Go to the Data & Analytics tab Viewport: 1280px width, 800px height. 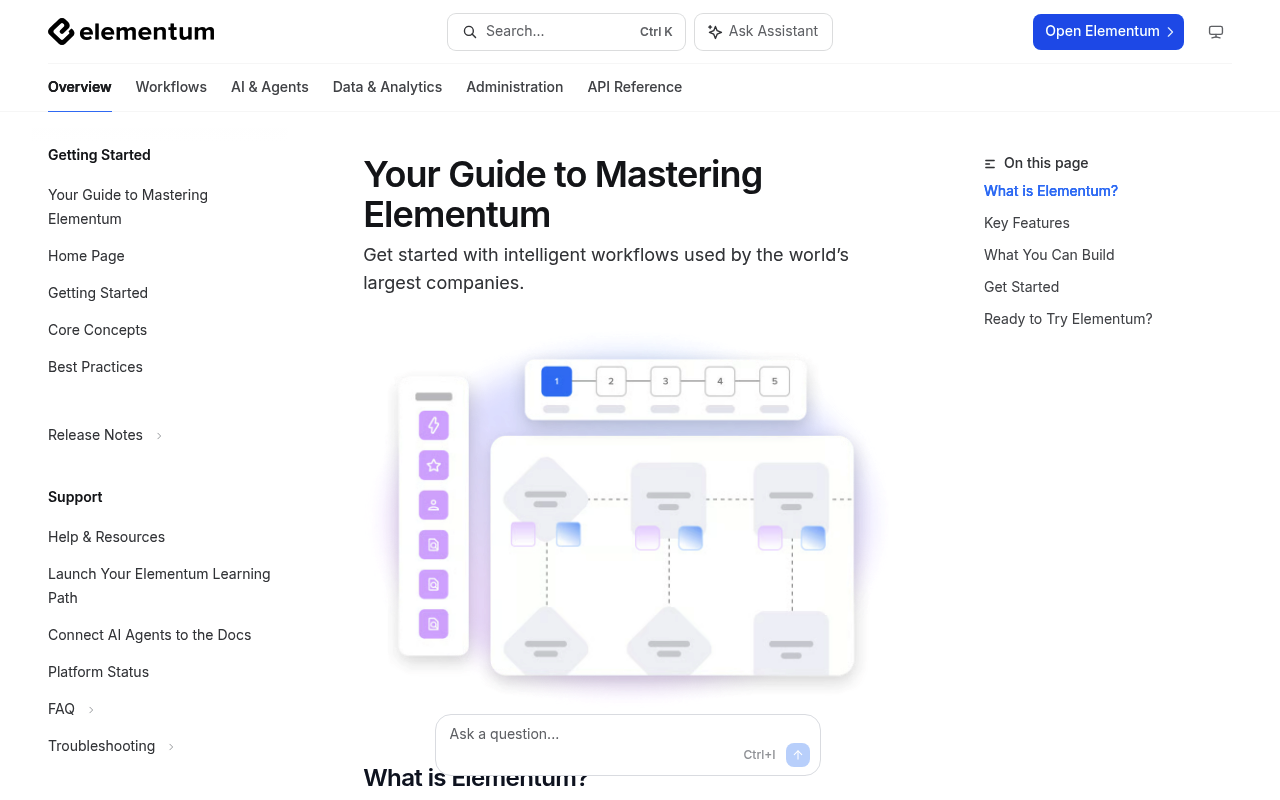pos(387,87)
